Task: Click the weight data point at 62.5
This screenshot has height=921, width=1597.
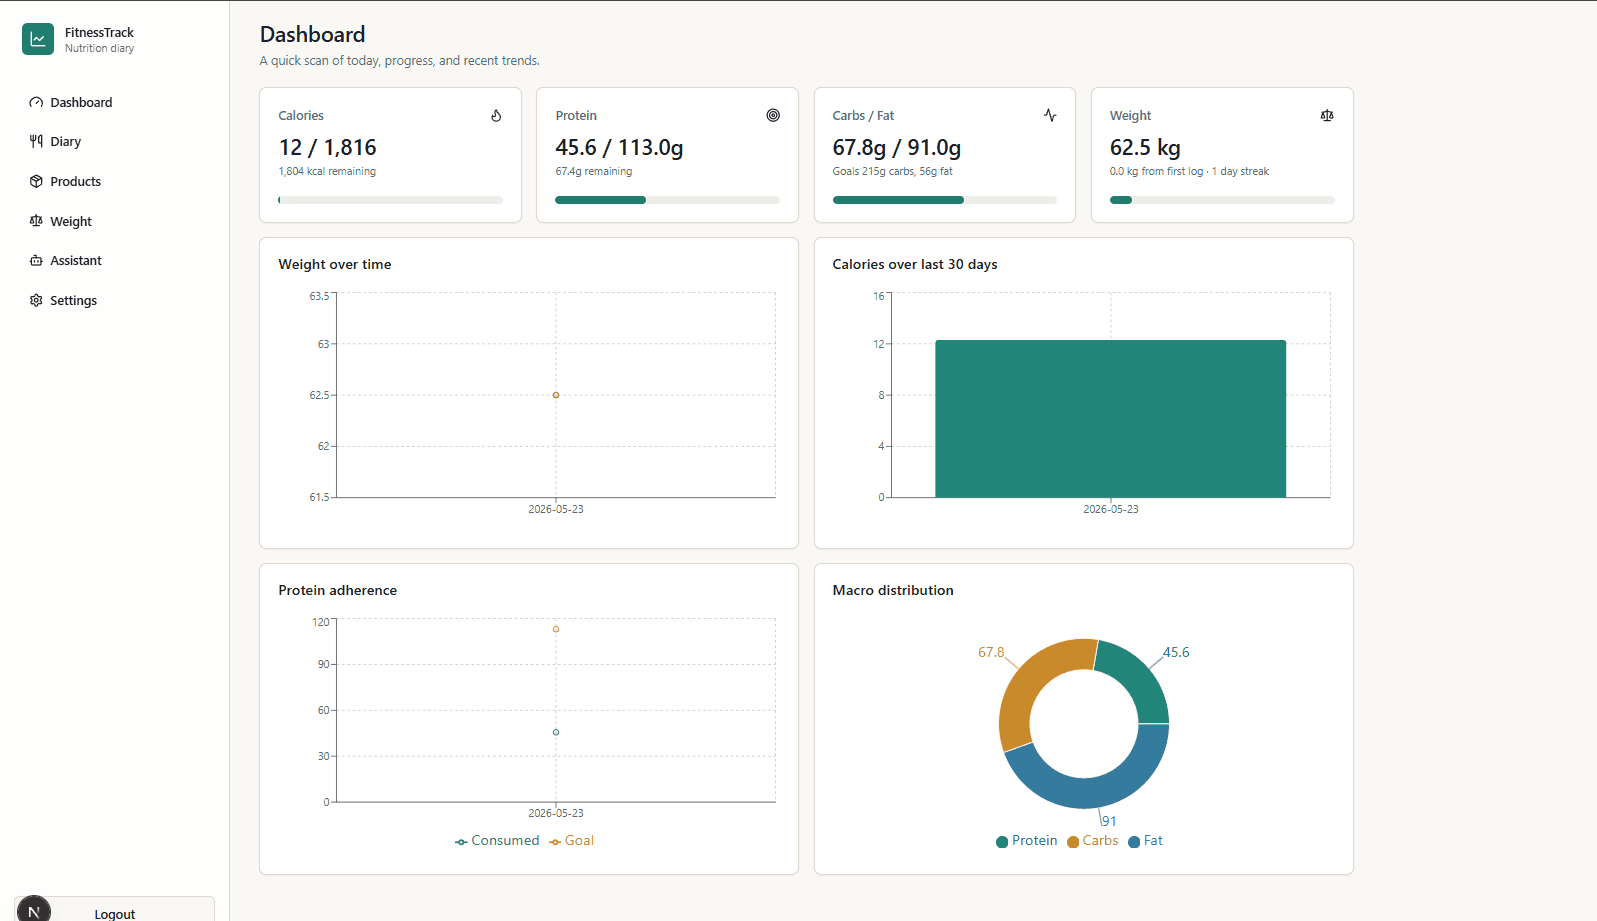Action: [556, 395]
